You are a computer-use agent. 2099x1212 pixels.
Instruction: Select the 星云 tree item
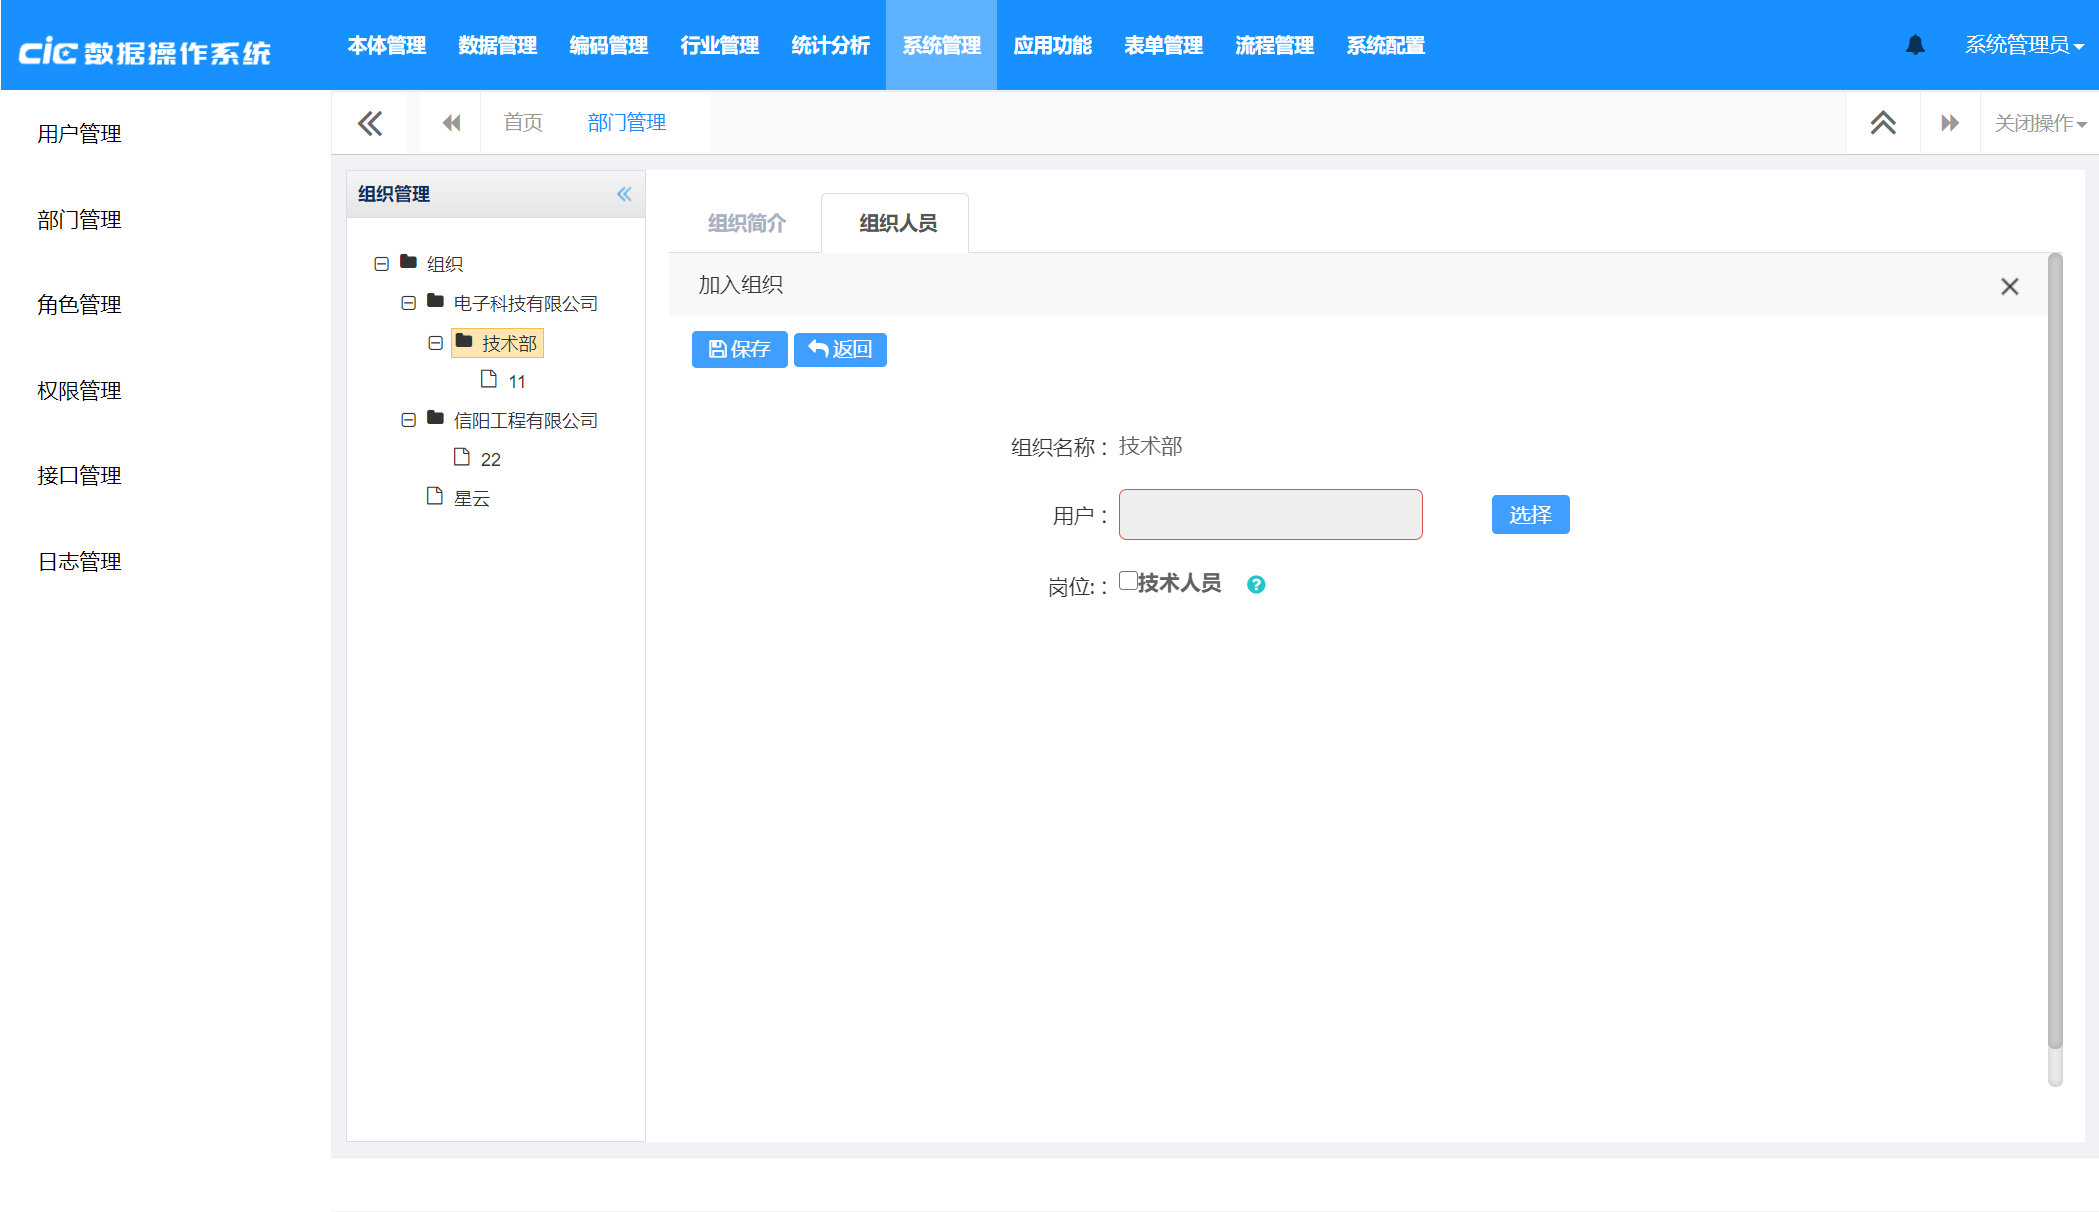pyautogui.click(x=471, y=498)
